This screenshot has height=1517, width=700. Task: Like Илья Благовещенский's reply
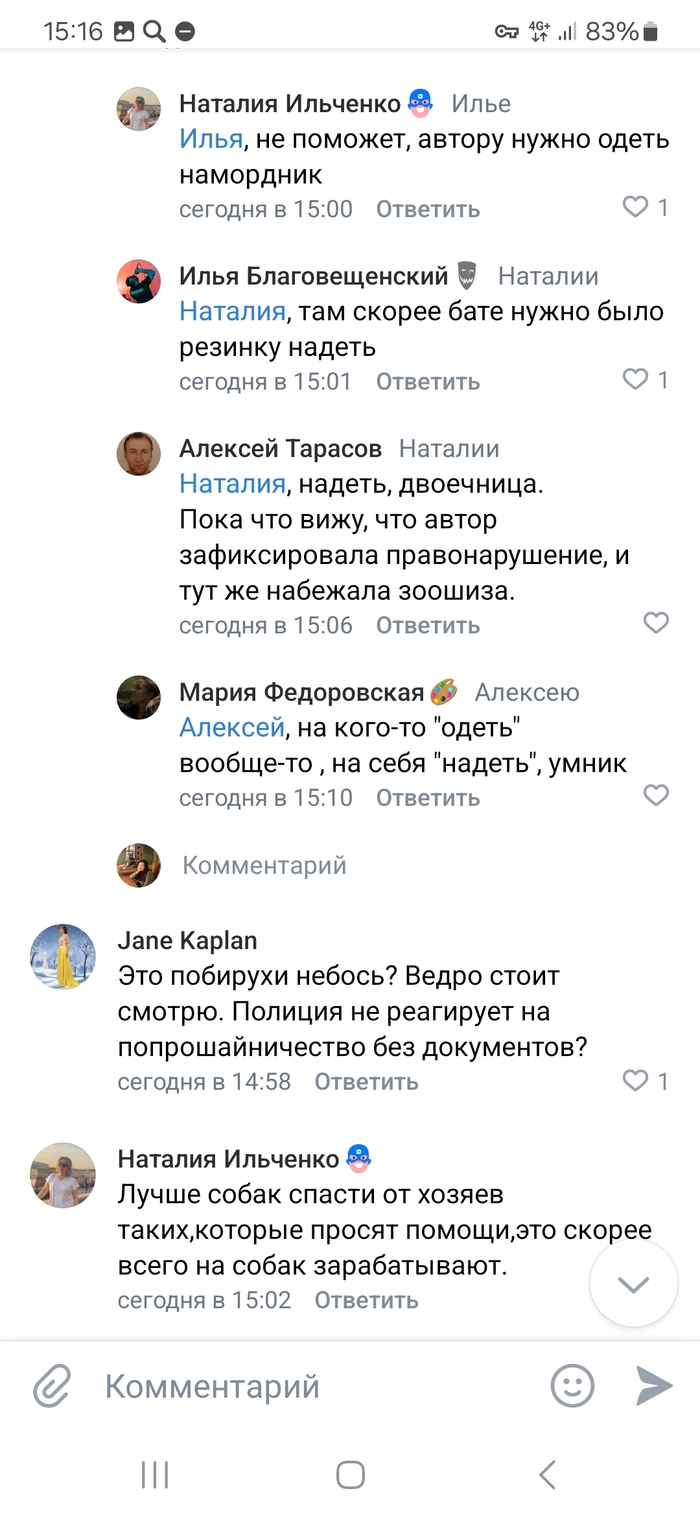[636, 379]
